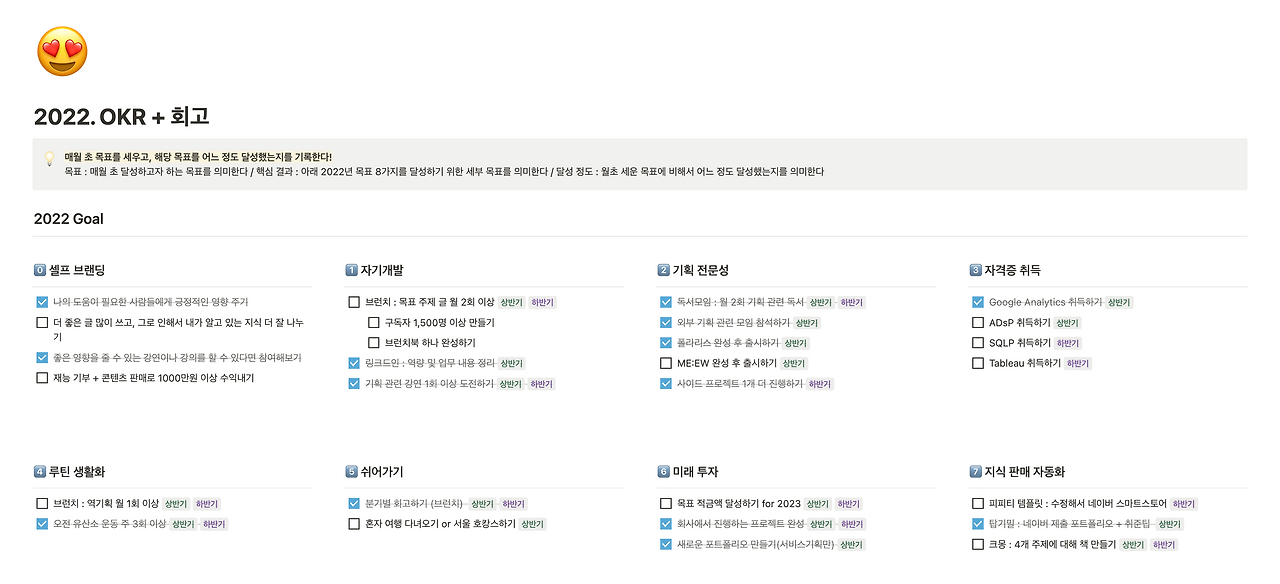Click the callout text about 매월 초 목표

[200, 157]
